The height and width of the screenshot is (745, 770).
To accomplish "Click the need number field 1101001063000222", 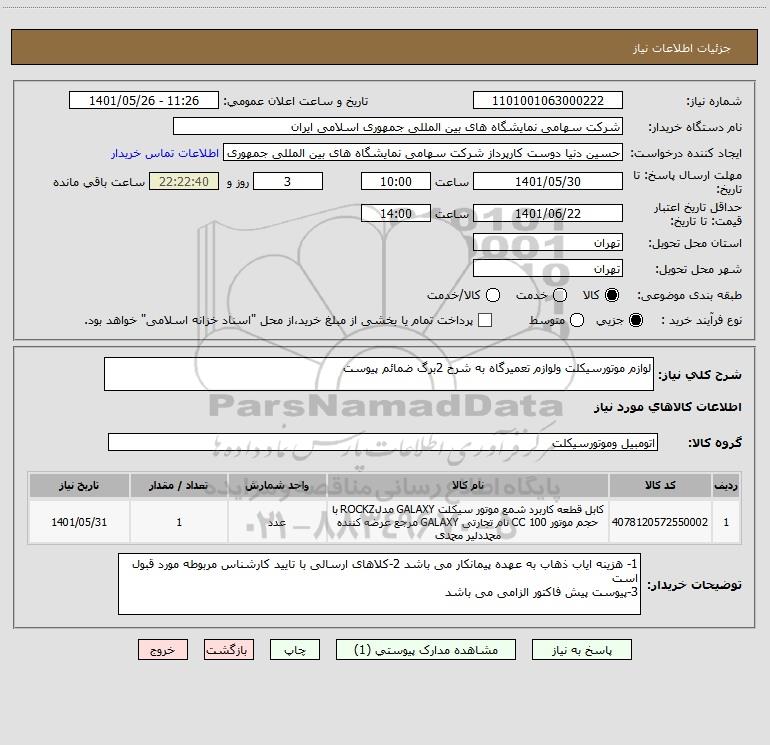I will pos(548,101).
